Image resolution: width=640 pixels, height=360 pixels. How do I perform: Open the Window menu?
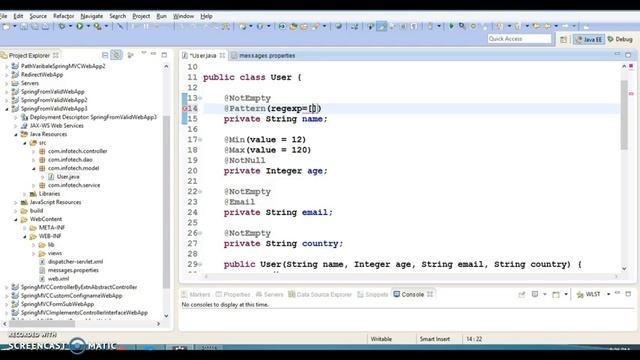(x=183, y=16)
